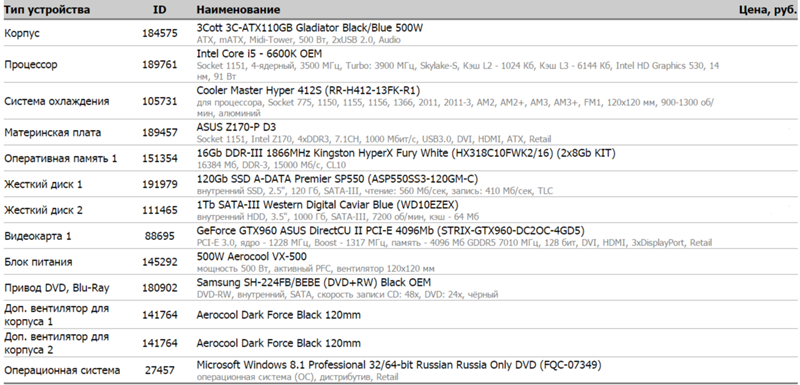Click the ID column header
This screenshot has height=385, width=800.
(160, 9)
